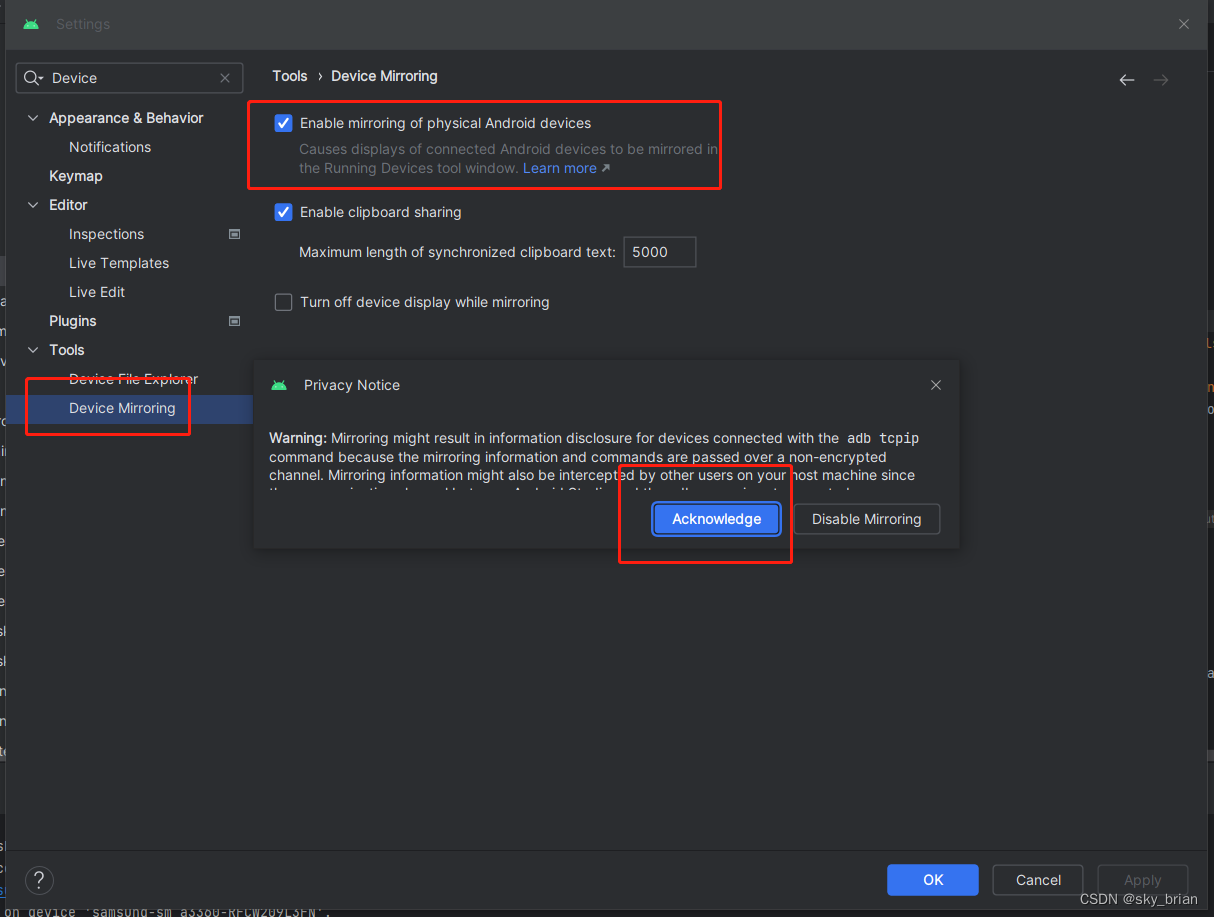Image resolution: width=1214 pixels, height=917 pixels.
Task: Toggle Enable clipboard sharing checkbox
Action: [283, 212]
